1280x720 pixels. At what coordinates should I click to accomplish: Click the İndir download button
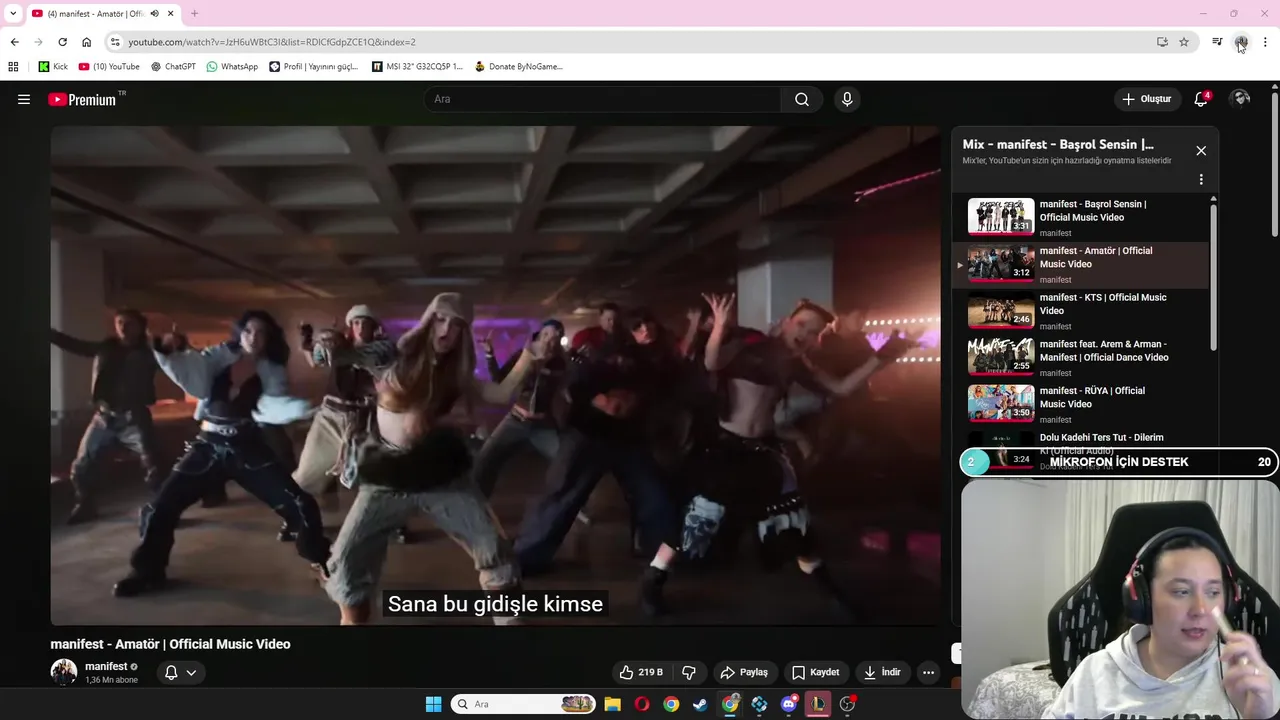click(x=883, y=672)
